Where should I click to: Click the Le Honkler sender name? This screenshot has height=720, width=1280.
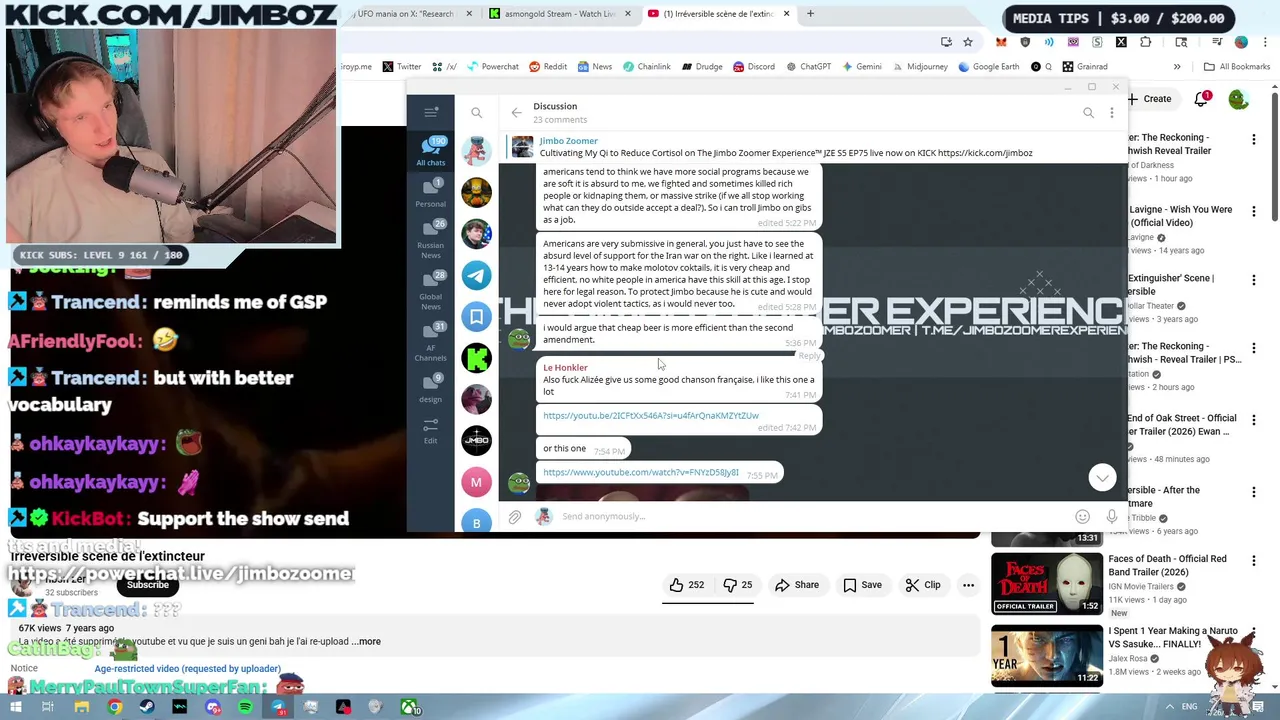(565, 368)
